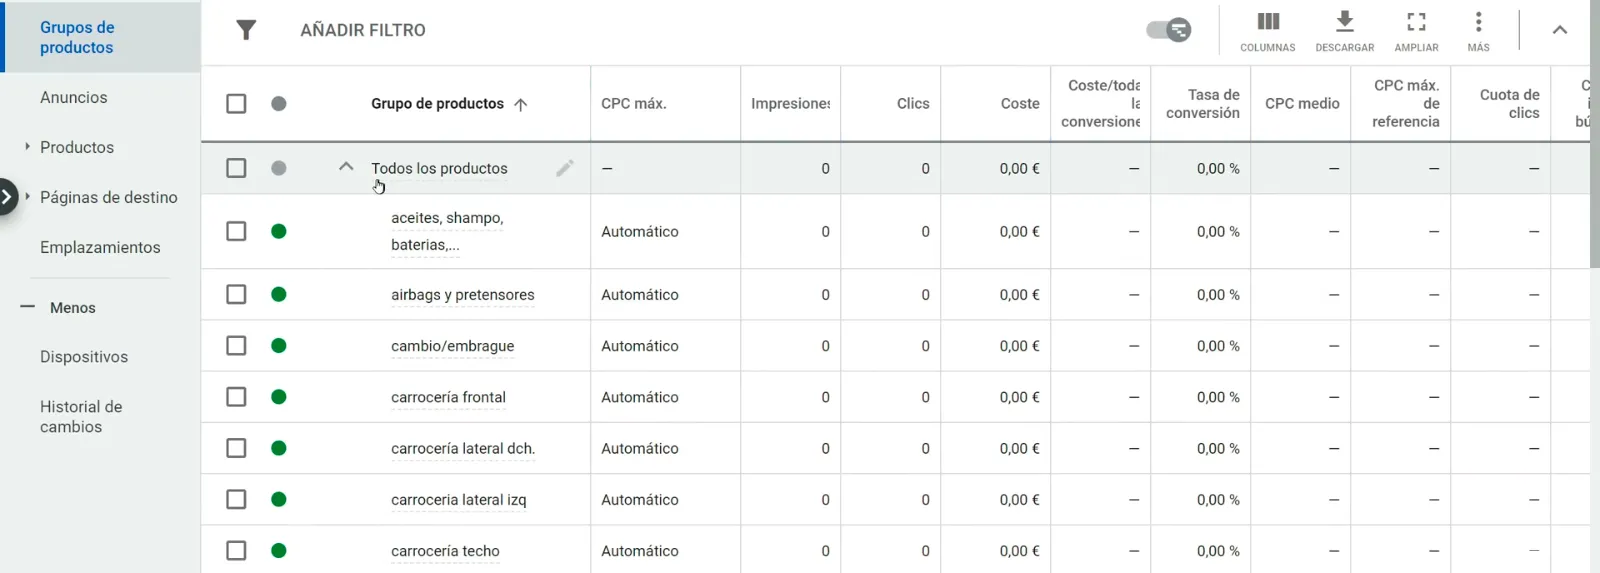Click green status dot for airbags y pretensores

click(x=279, y=294)
